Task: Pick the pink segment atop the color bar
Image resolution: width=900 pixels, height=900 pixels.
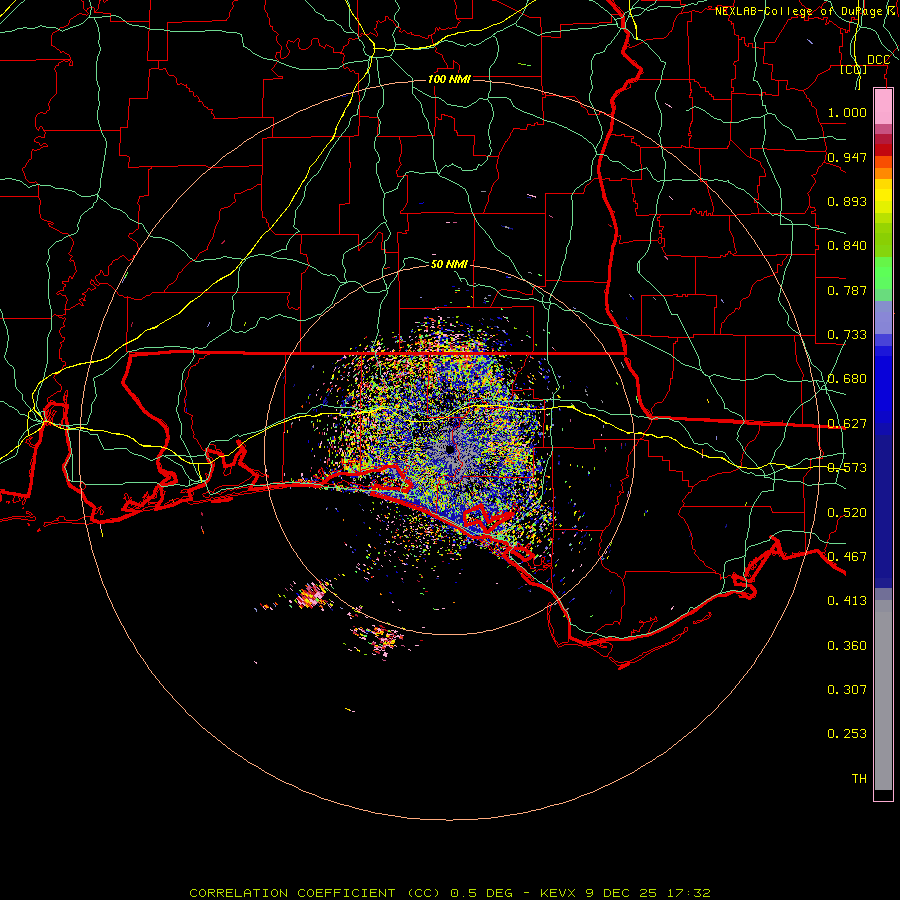Action: [x=883, y=107]
